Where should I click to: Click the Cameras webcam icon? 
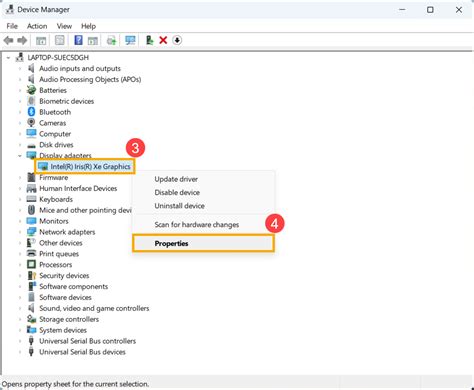pyautogui.click(x=31, y=123)
